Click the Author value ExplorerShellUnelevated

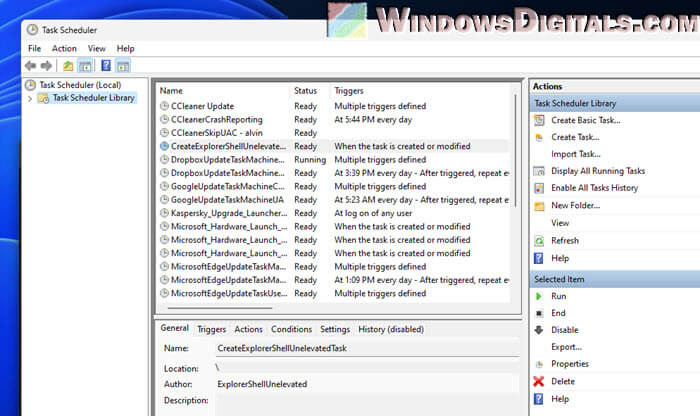(x=262, y=384)
